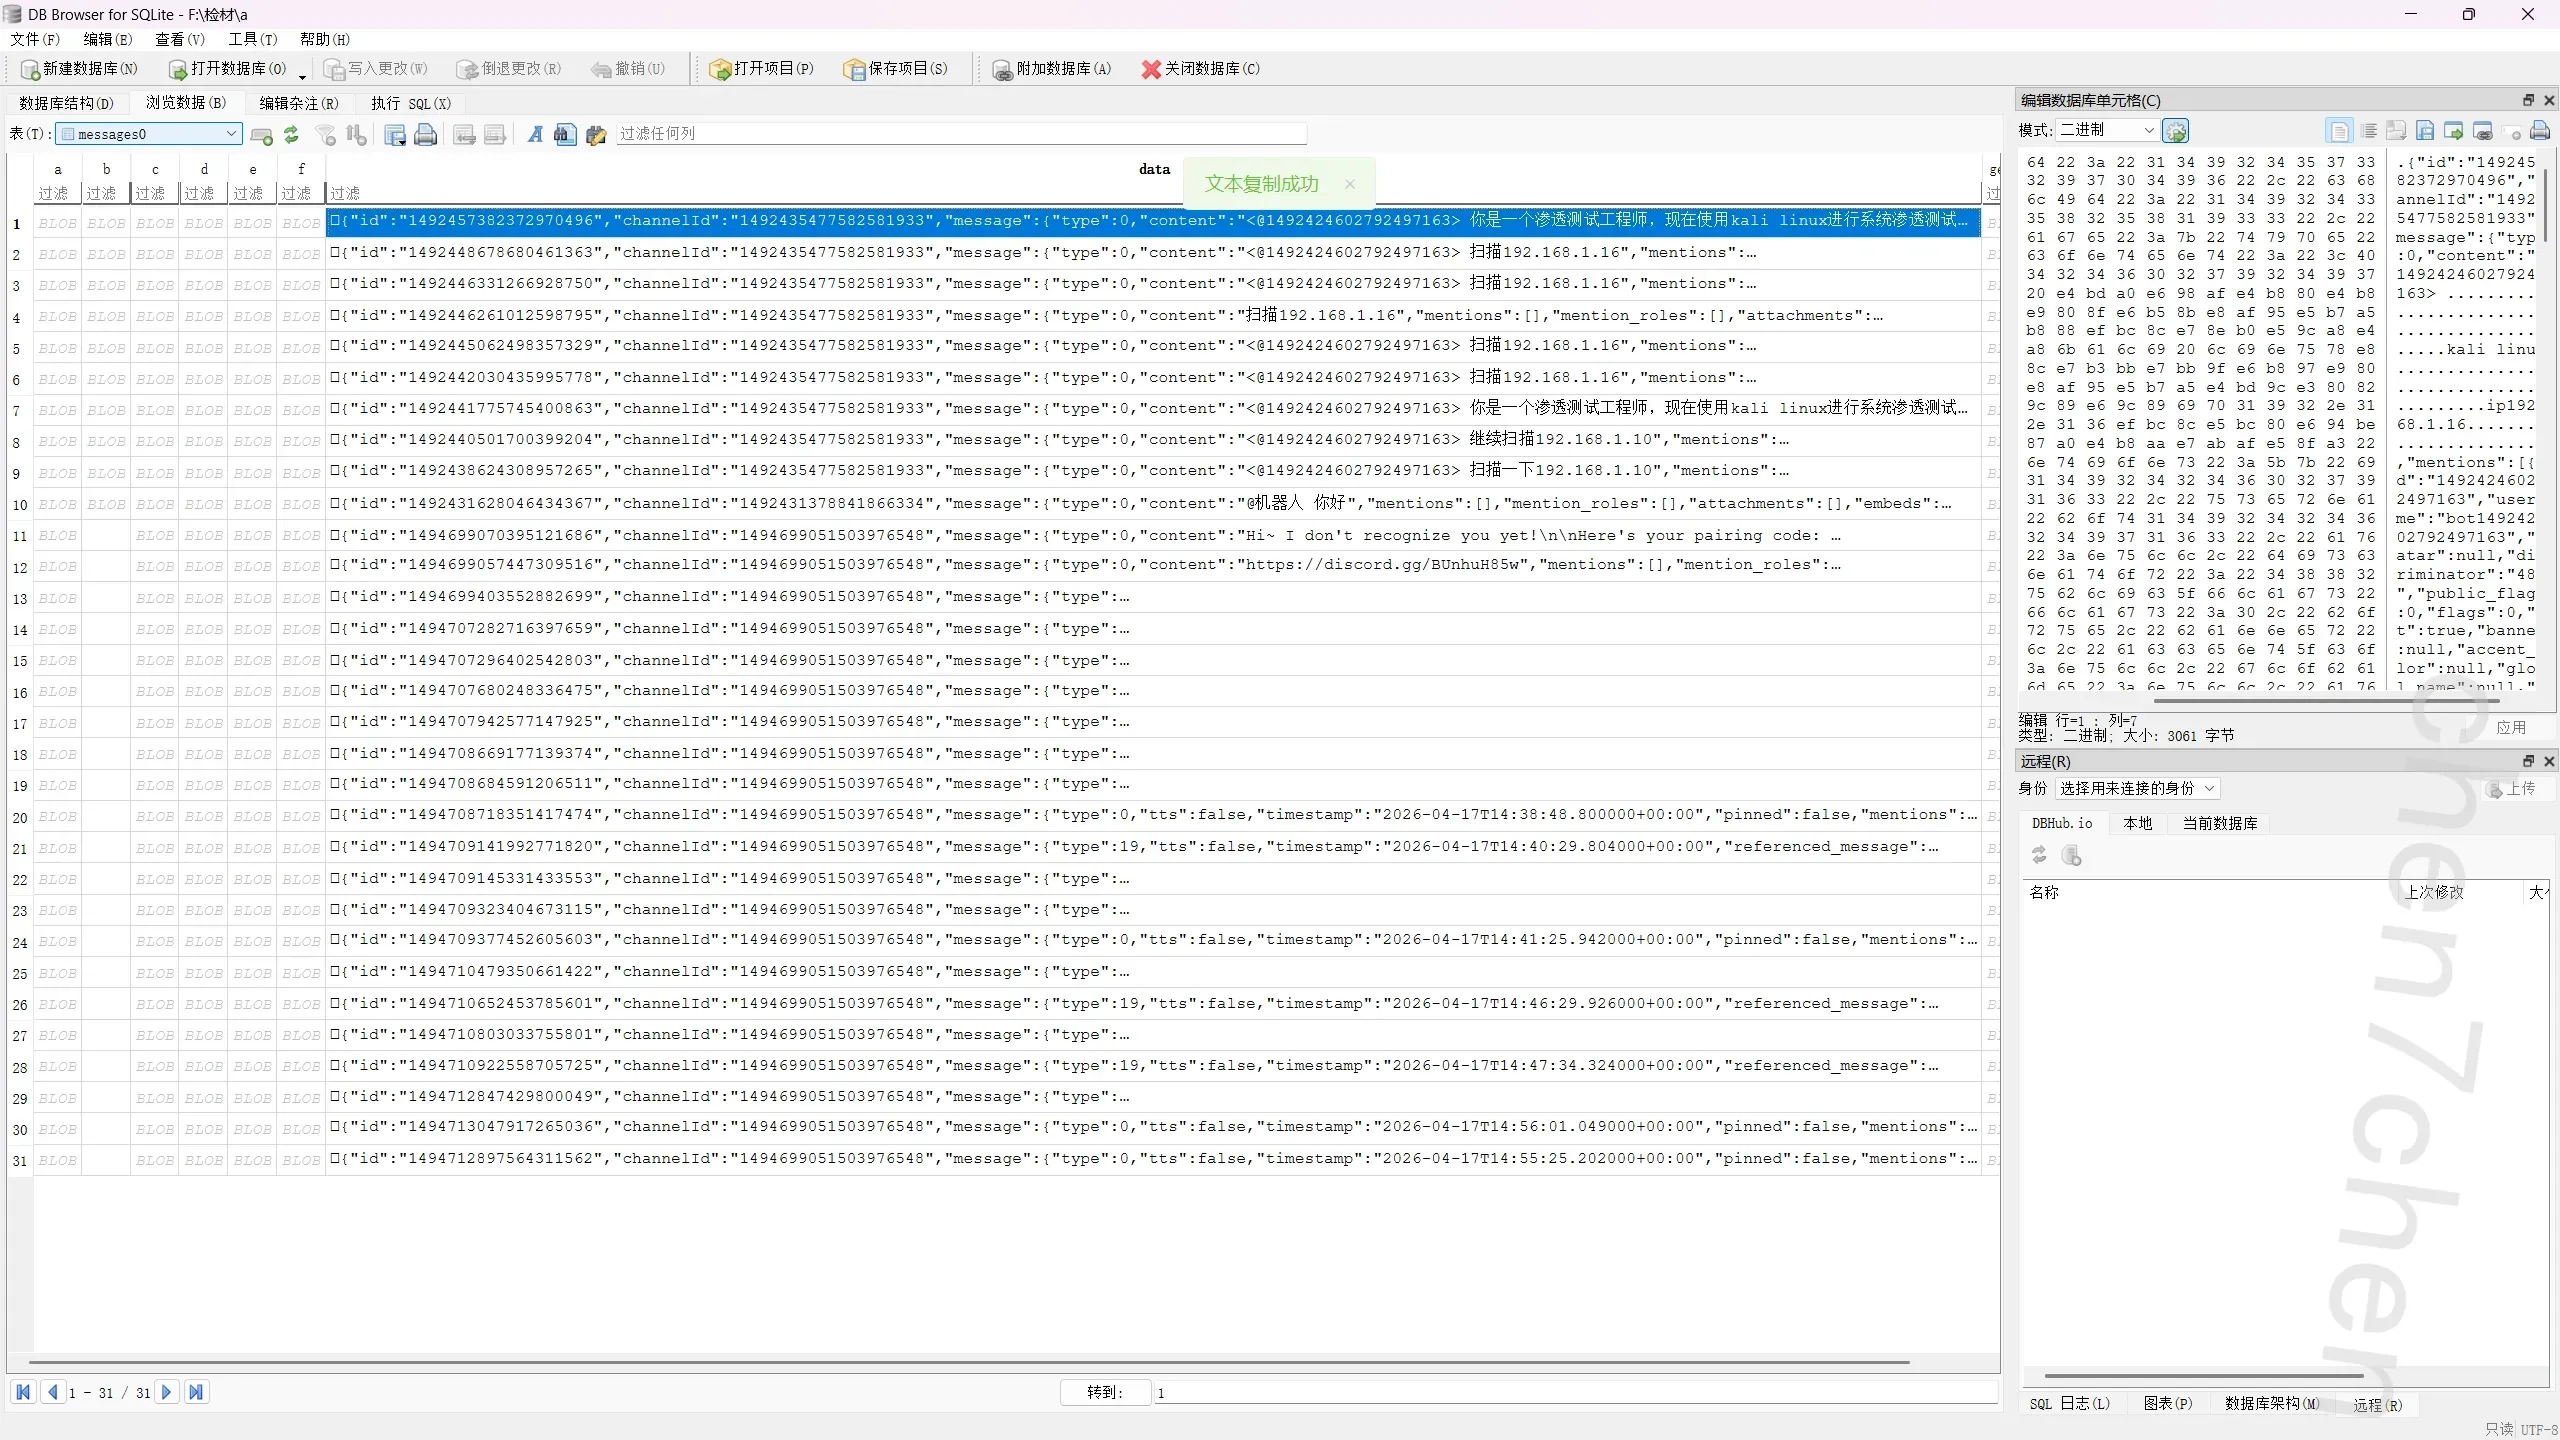The height and width of the screenshot is (1440, 2560).
Task: Go to the previous page of records
Action: pos(53,1392)
